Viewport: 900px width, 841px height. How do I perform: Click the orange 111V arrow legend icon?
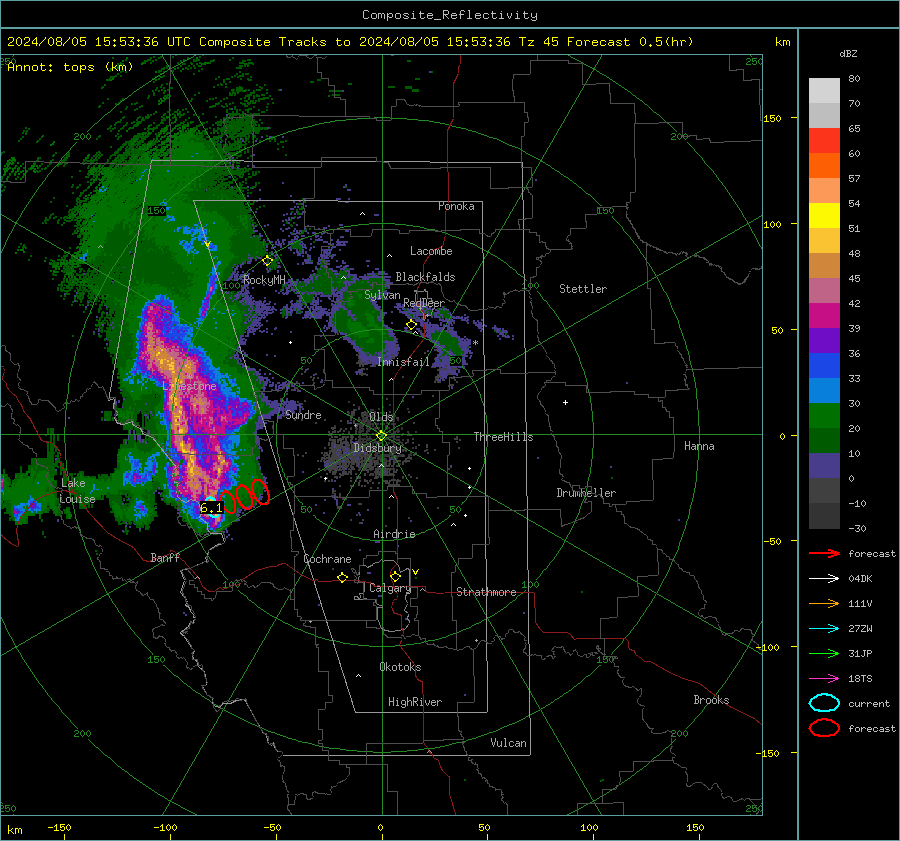point(824,603)
